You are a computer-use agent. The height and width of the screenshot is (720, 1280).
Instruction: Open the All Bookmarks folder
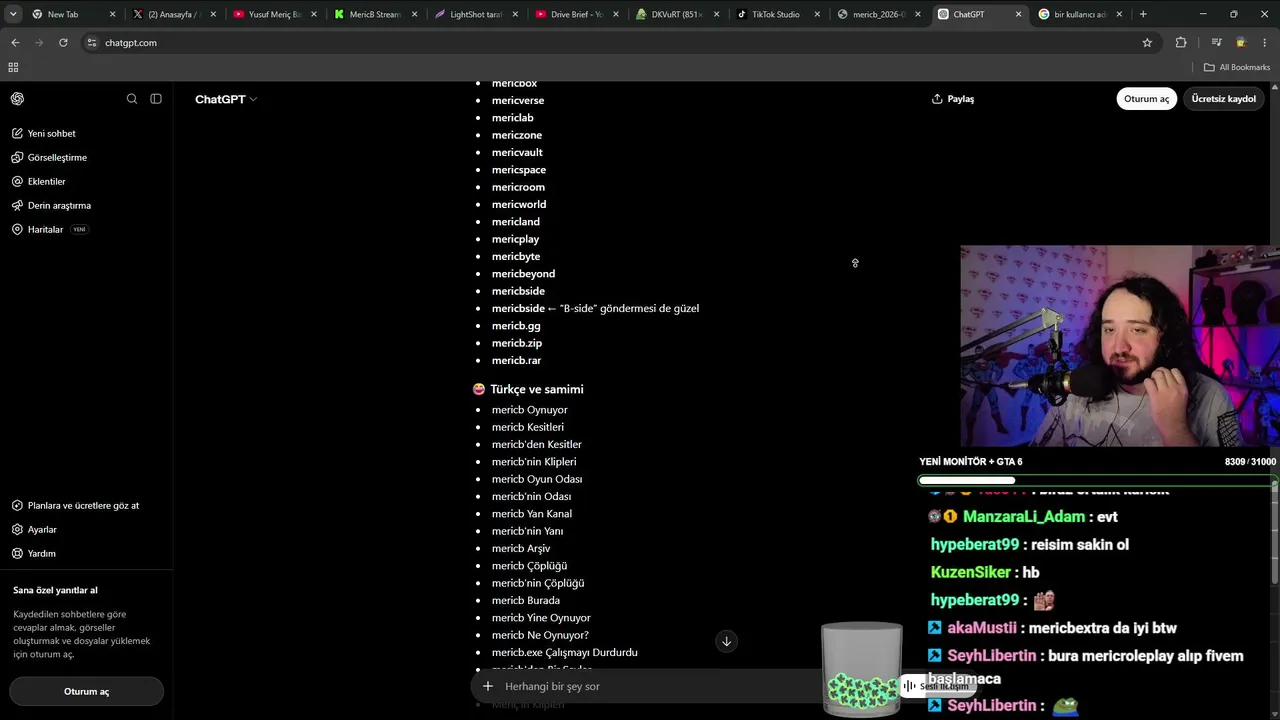pyautogui.click(x=1237, y=67)
